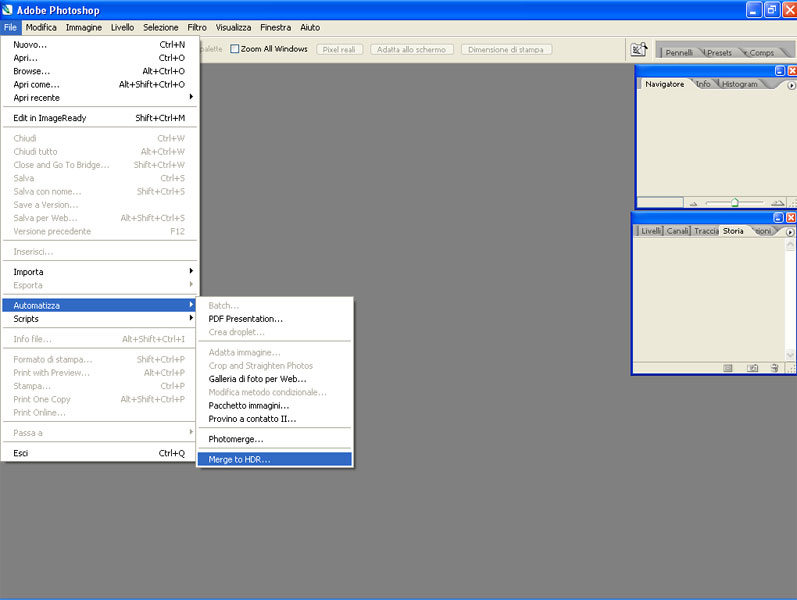Click the Storia panel scroll-down arrow

click(x=790, y=354)
